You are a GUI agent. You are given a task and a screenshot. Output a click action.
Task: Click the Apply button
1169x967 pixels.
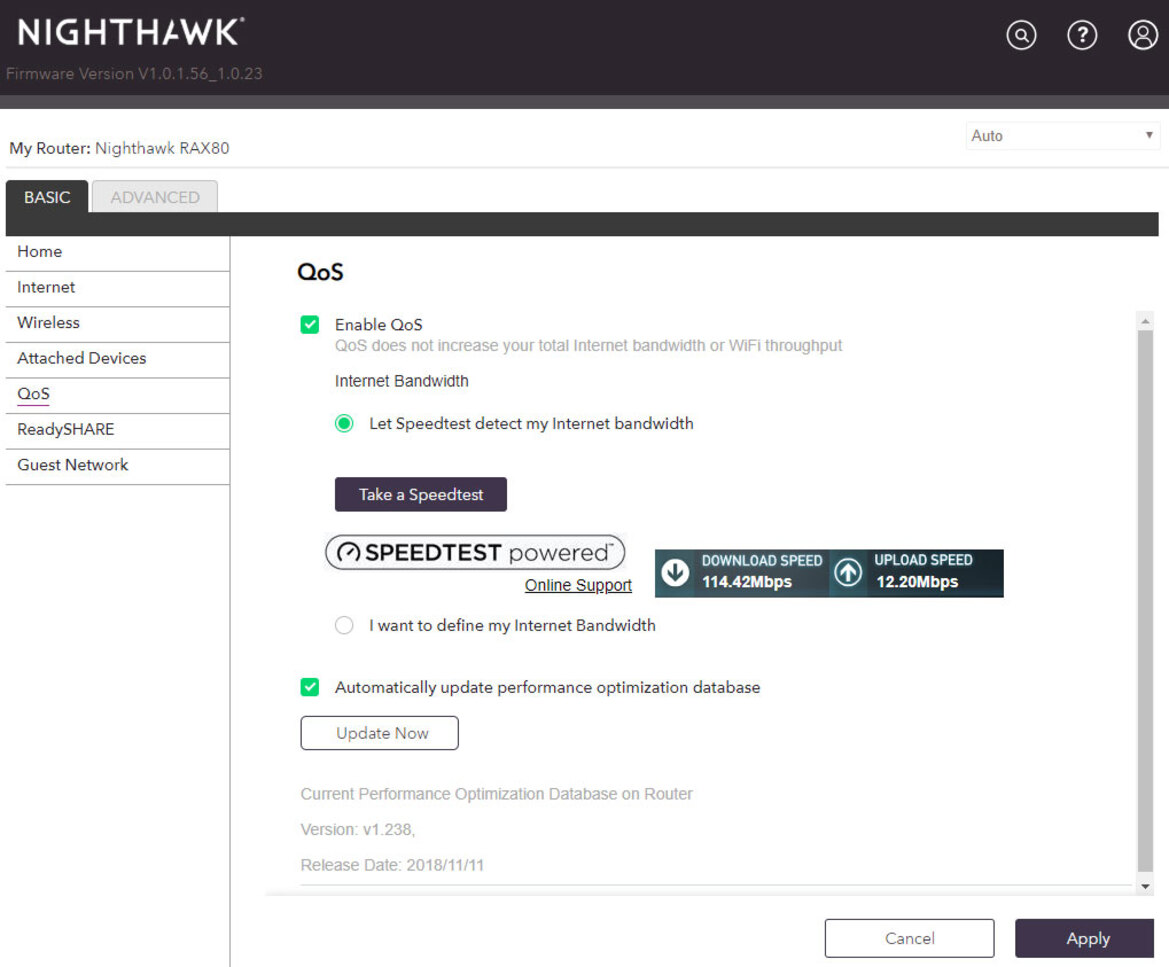(x=1084, y=938)
